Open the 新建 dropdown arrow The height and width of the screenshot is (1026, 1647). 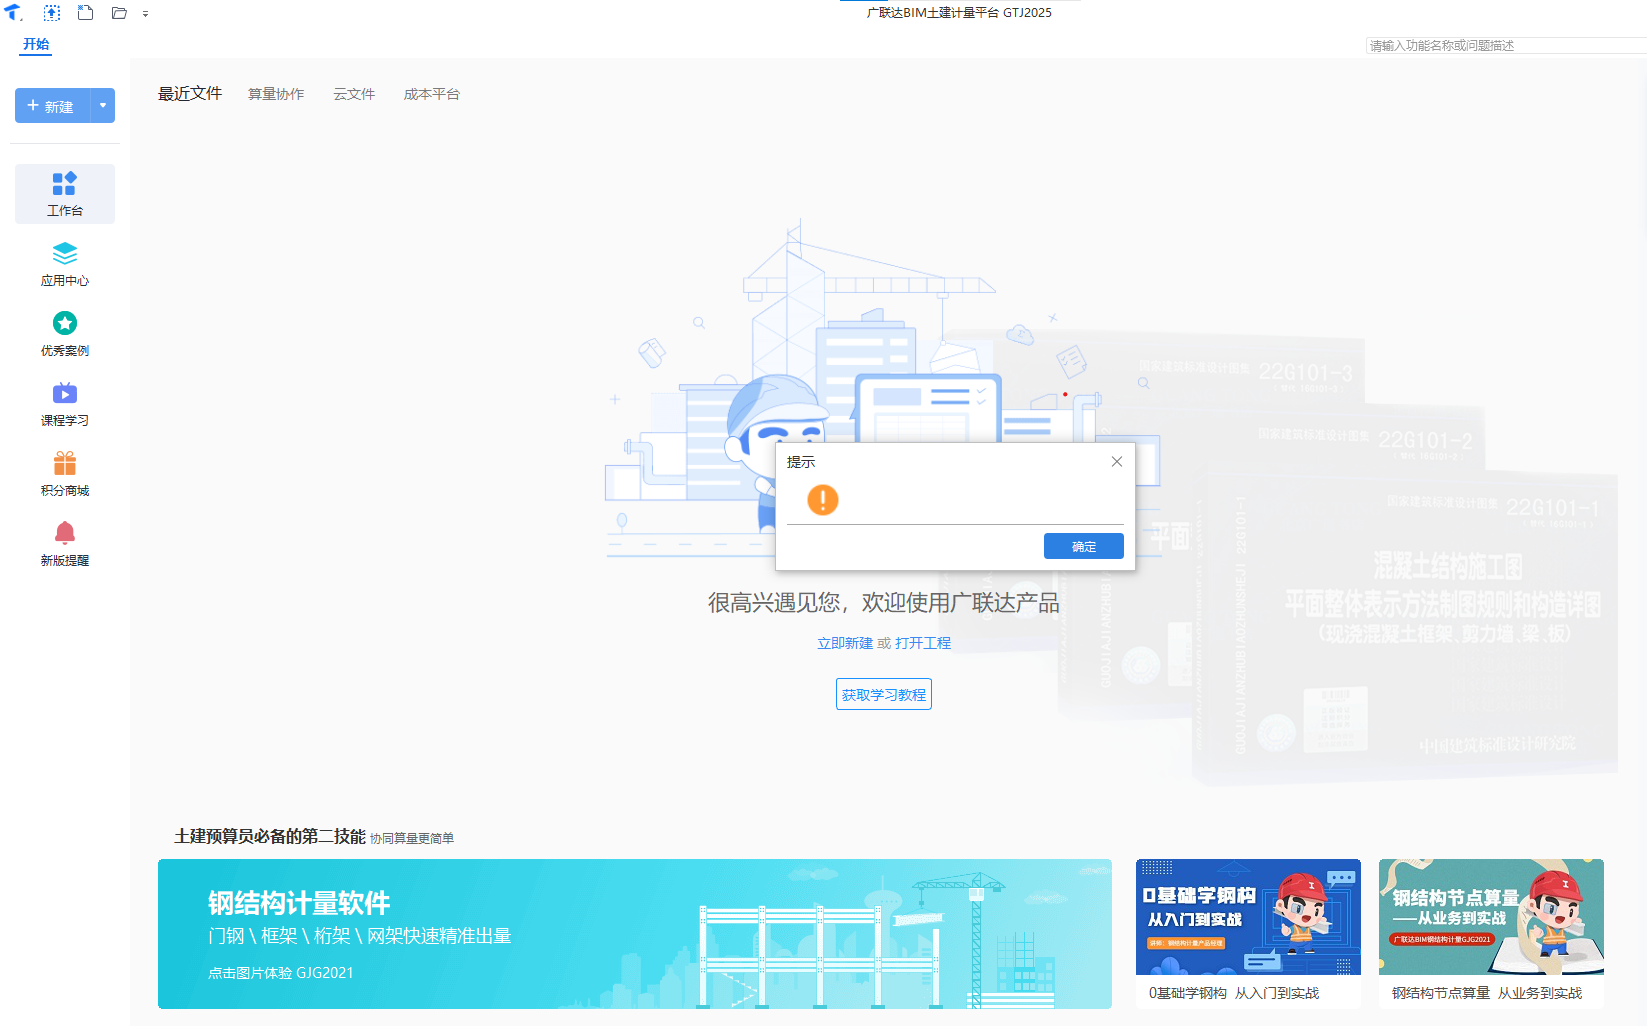[103, 106]
